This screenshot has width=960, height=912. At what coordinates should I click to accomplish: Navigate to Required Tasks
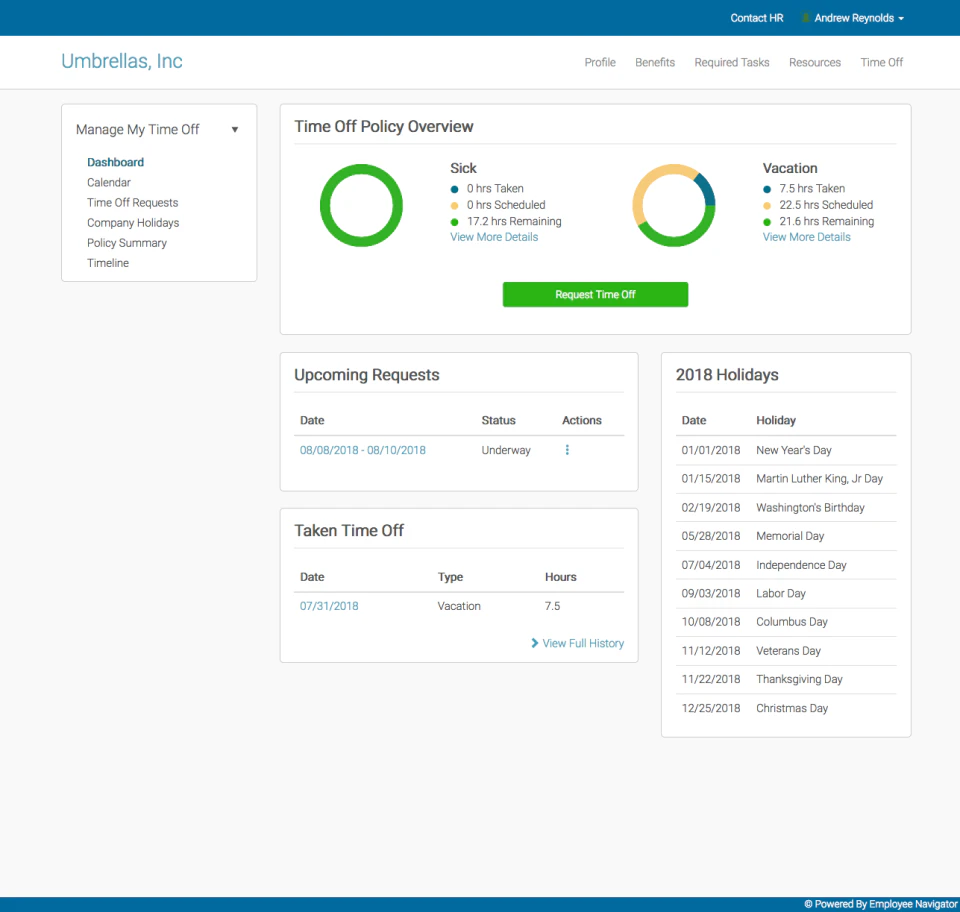[732, 62]
